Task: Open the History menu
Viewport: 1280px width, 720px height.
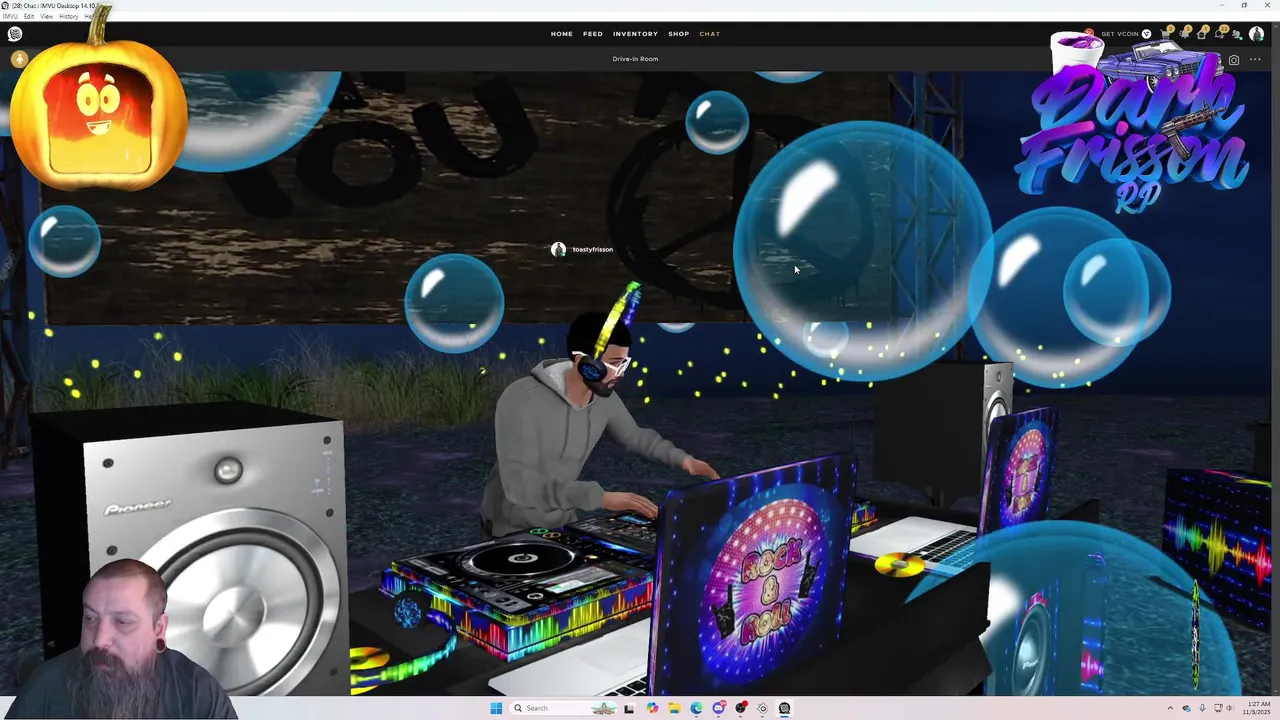Action: point(69,16)
